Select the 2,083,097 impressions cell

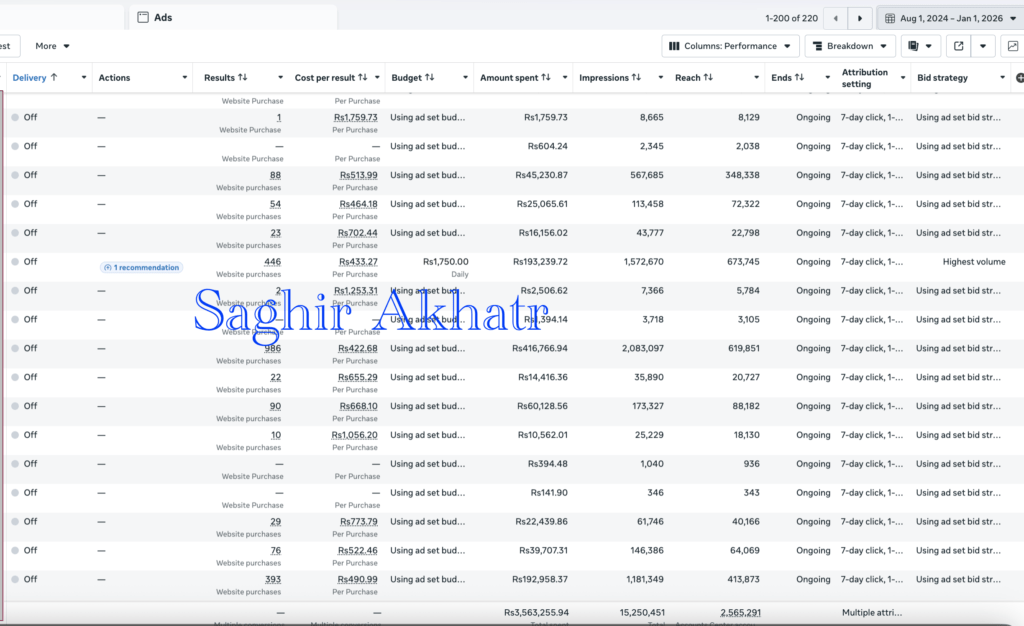point(643,349)
